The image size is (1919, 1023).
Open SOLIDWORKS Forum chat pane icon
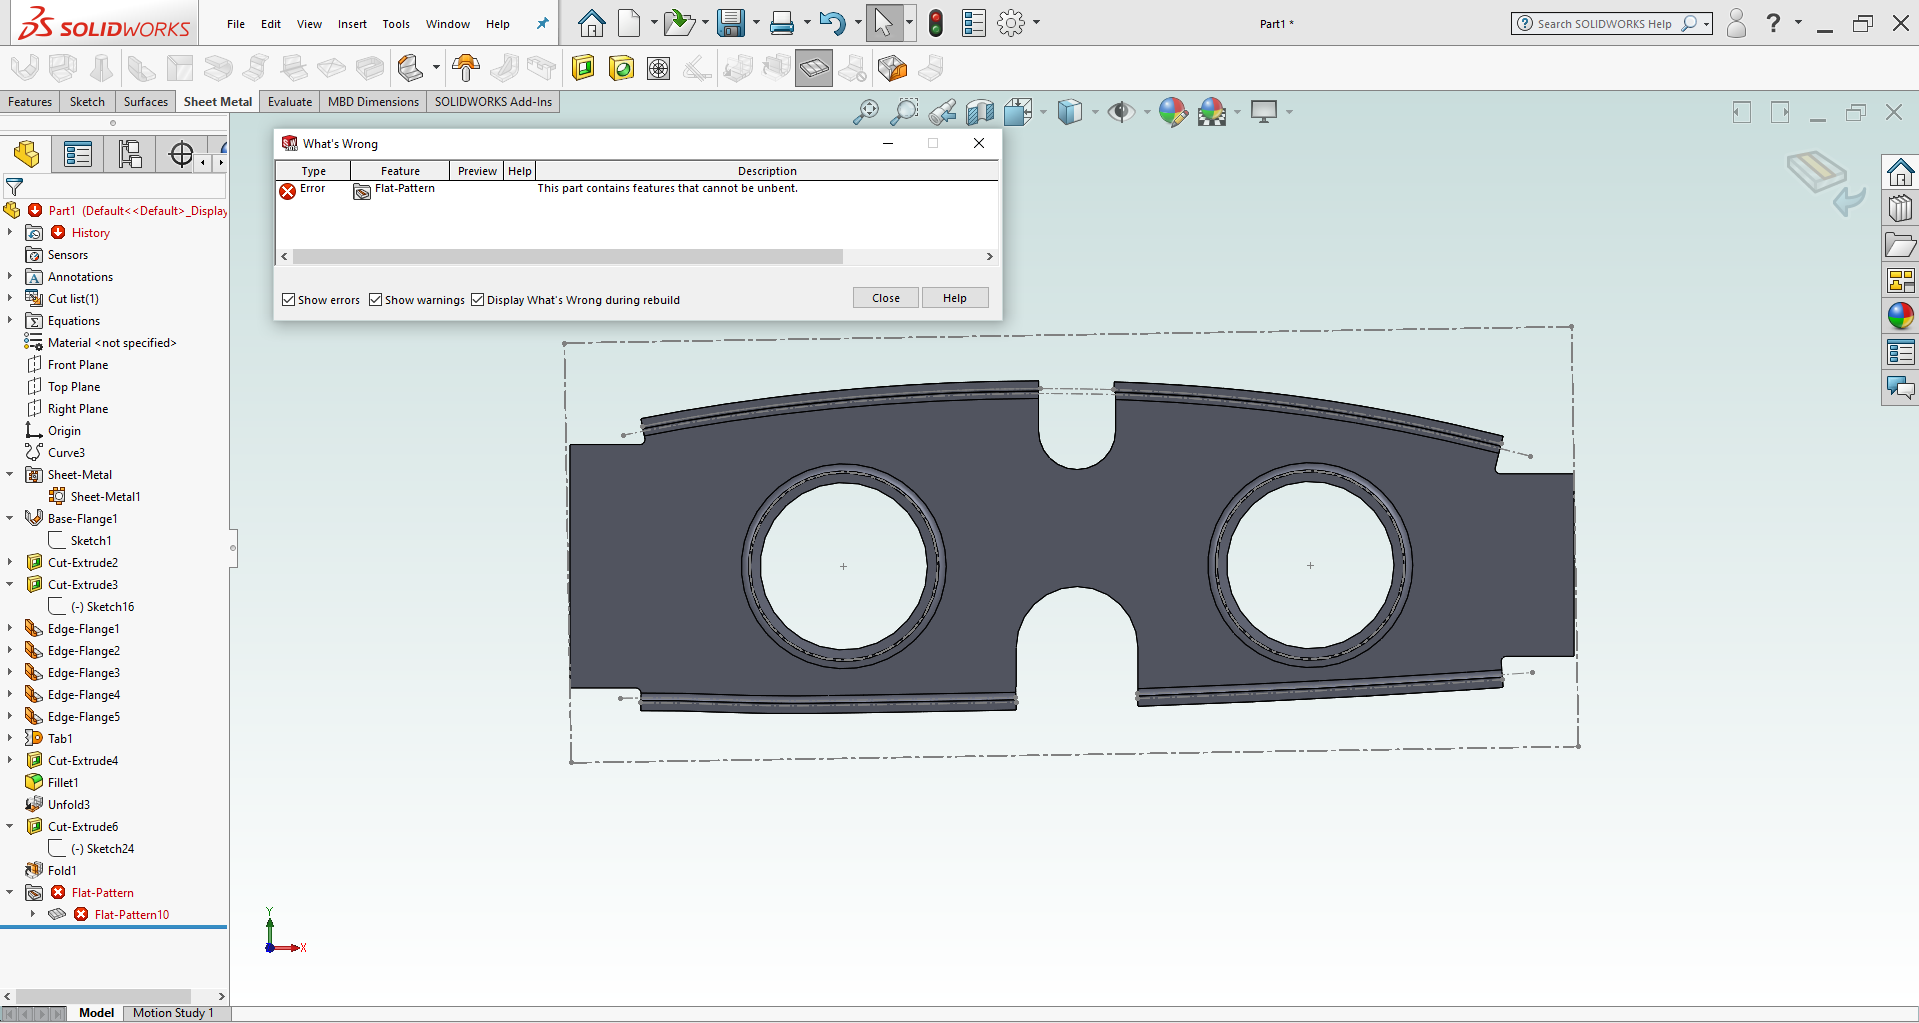tap(1900, 388)
